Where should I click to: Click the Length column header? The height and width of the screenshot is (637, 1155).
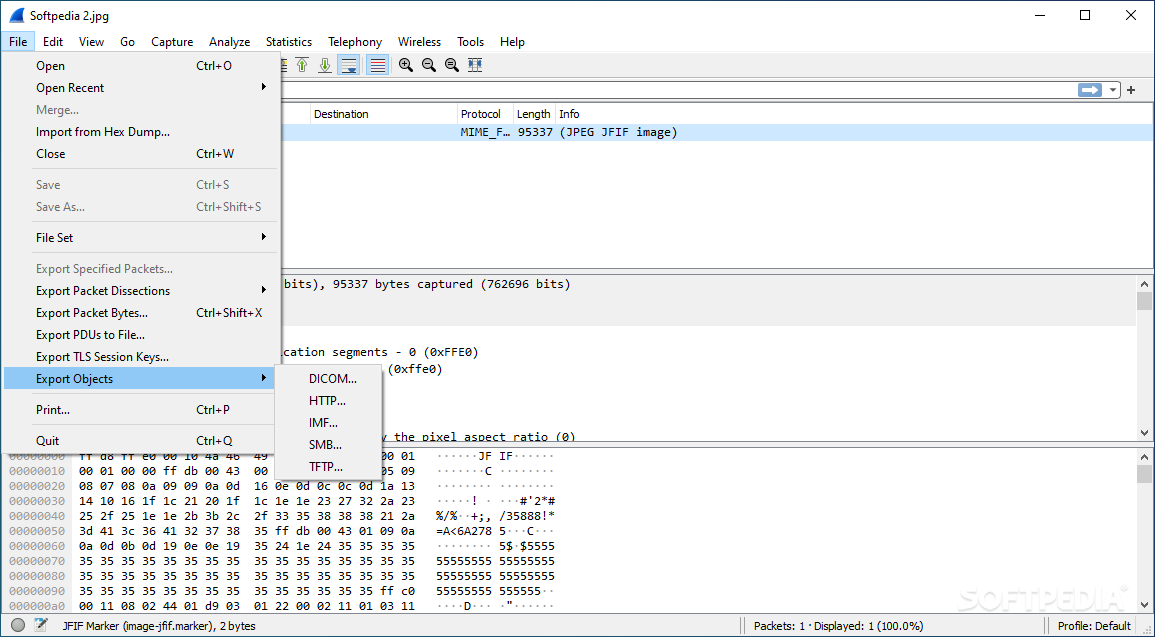[534, 114]
